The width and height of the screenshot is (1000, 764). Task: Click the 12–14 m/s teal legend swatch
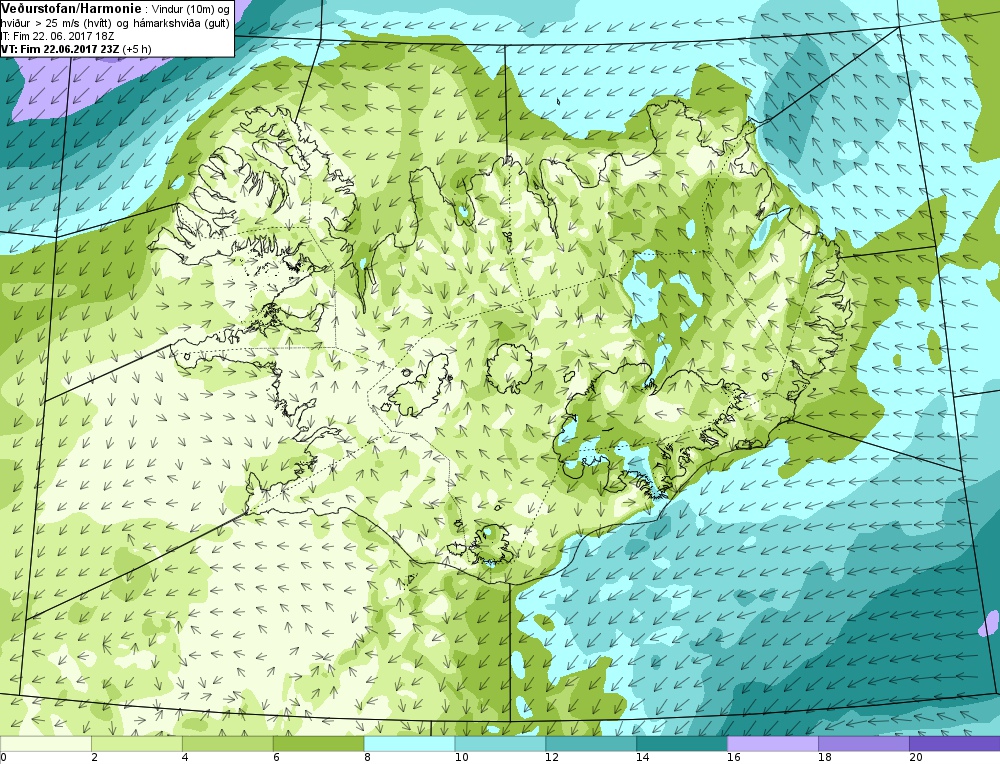[591, 744]
